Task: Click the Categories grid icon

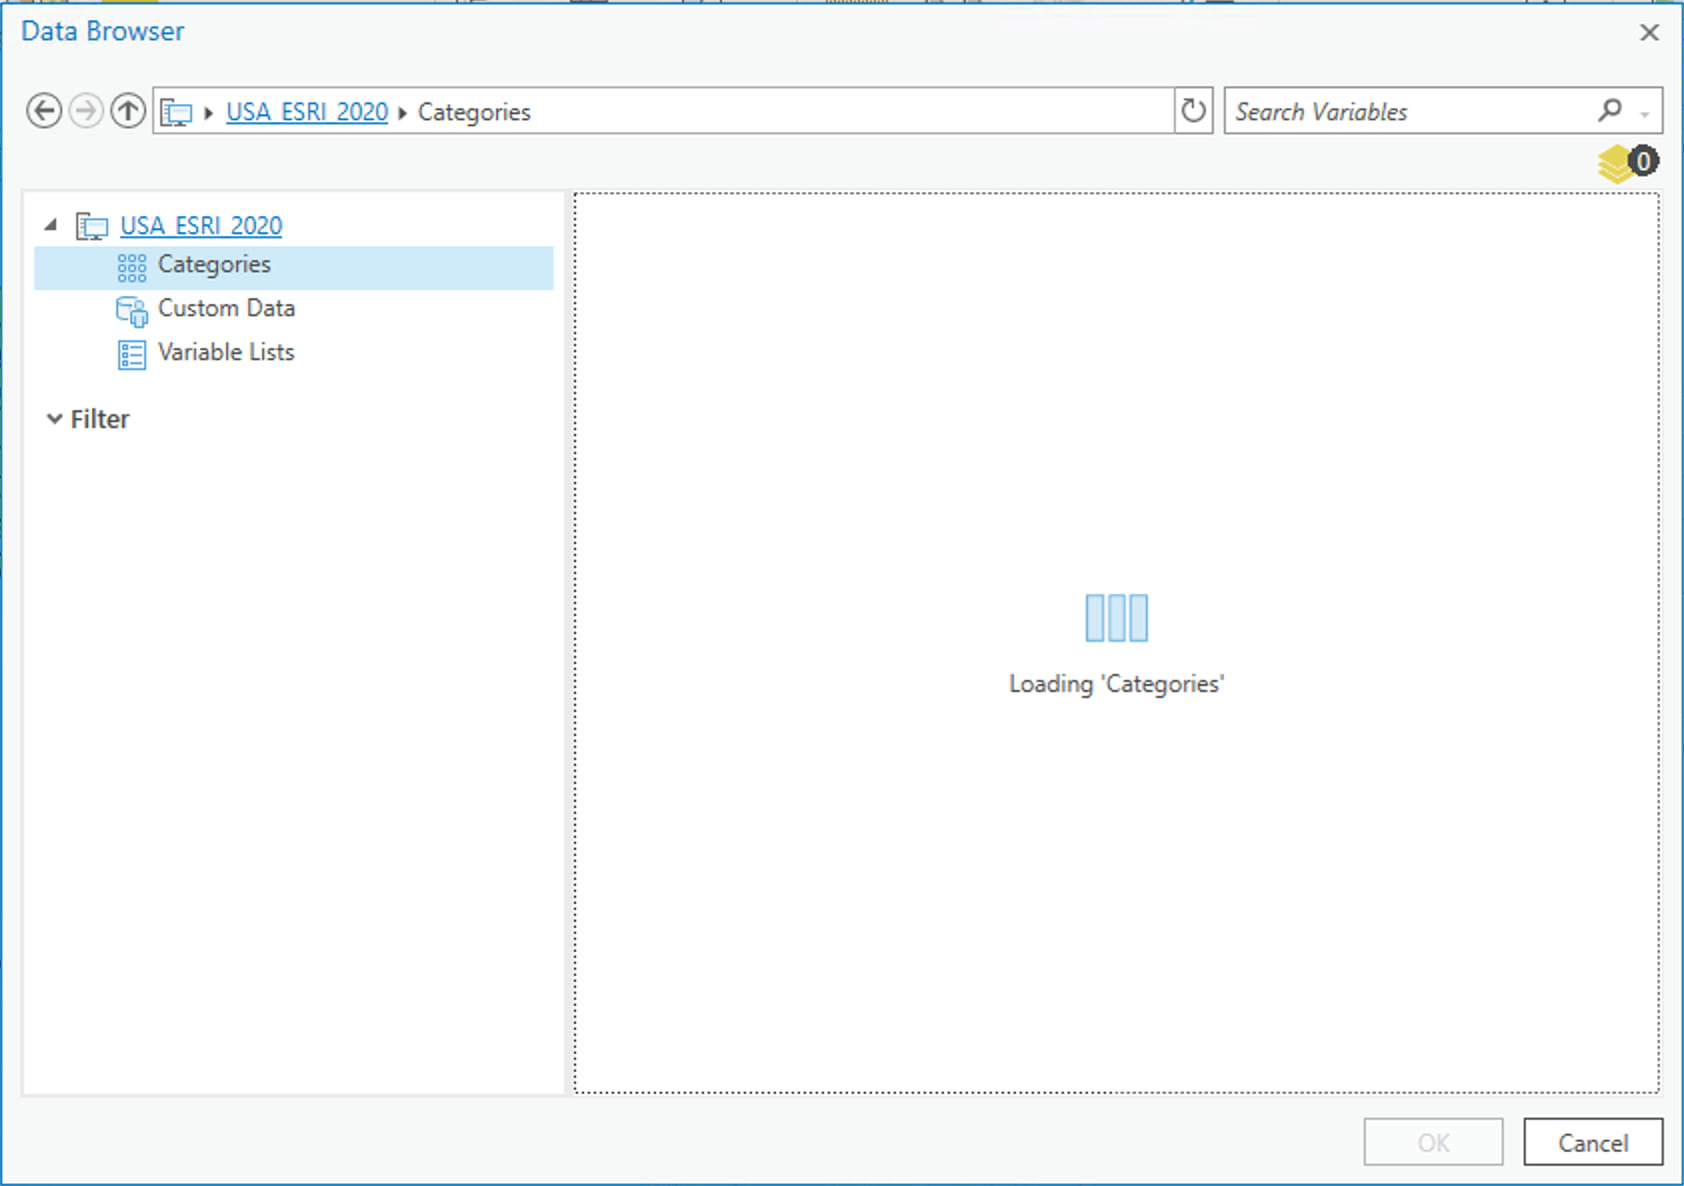Action: tap(132, 267)
